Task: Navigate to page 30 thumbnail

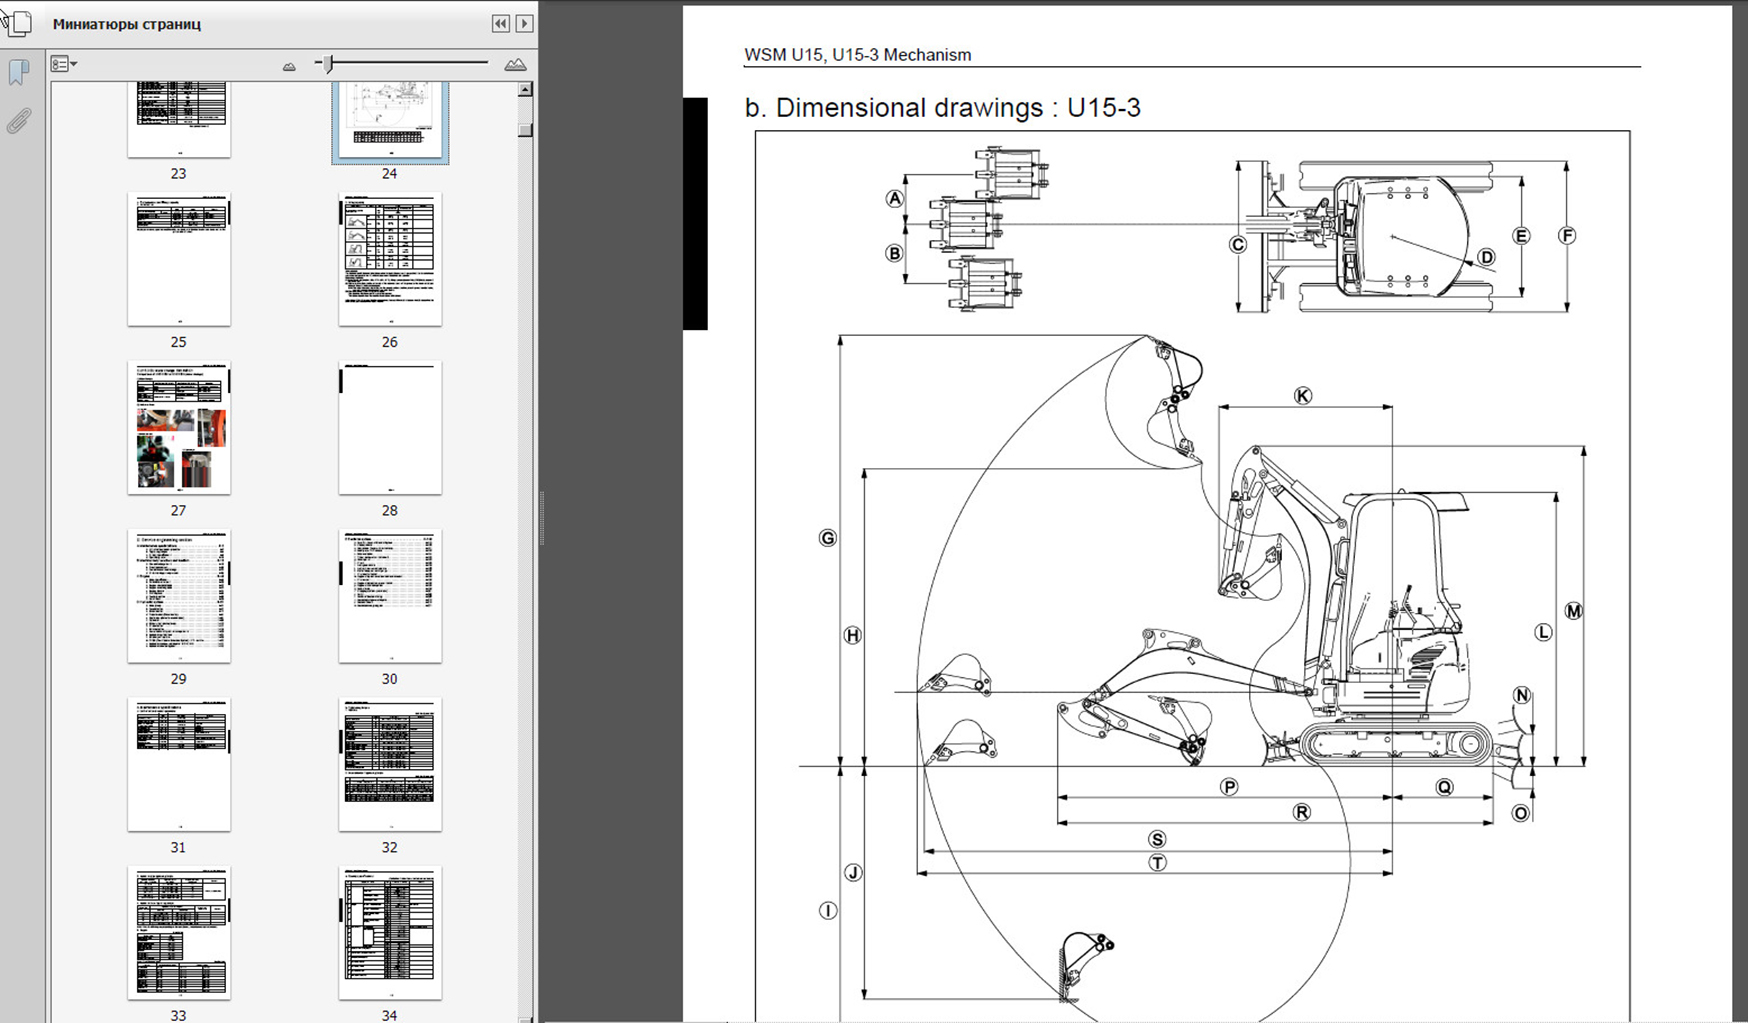Action: (390, 596)
